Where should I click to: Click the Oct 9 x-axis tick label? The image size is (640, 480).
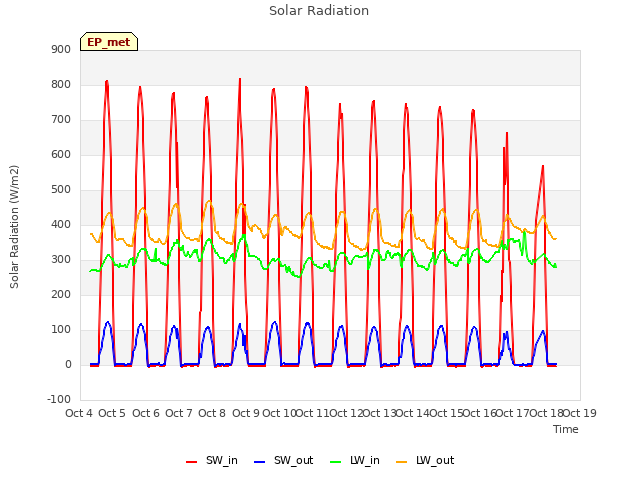click(246, 413)
